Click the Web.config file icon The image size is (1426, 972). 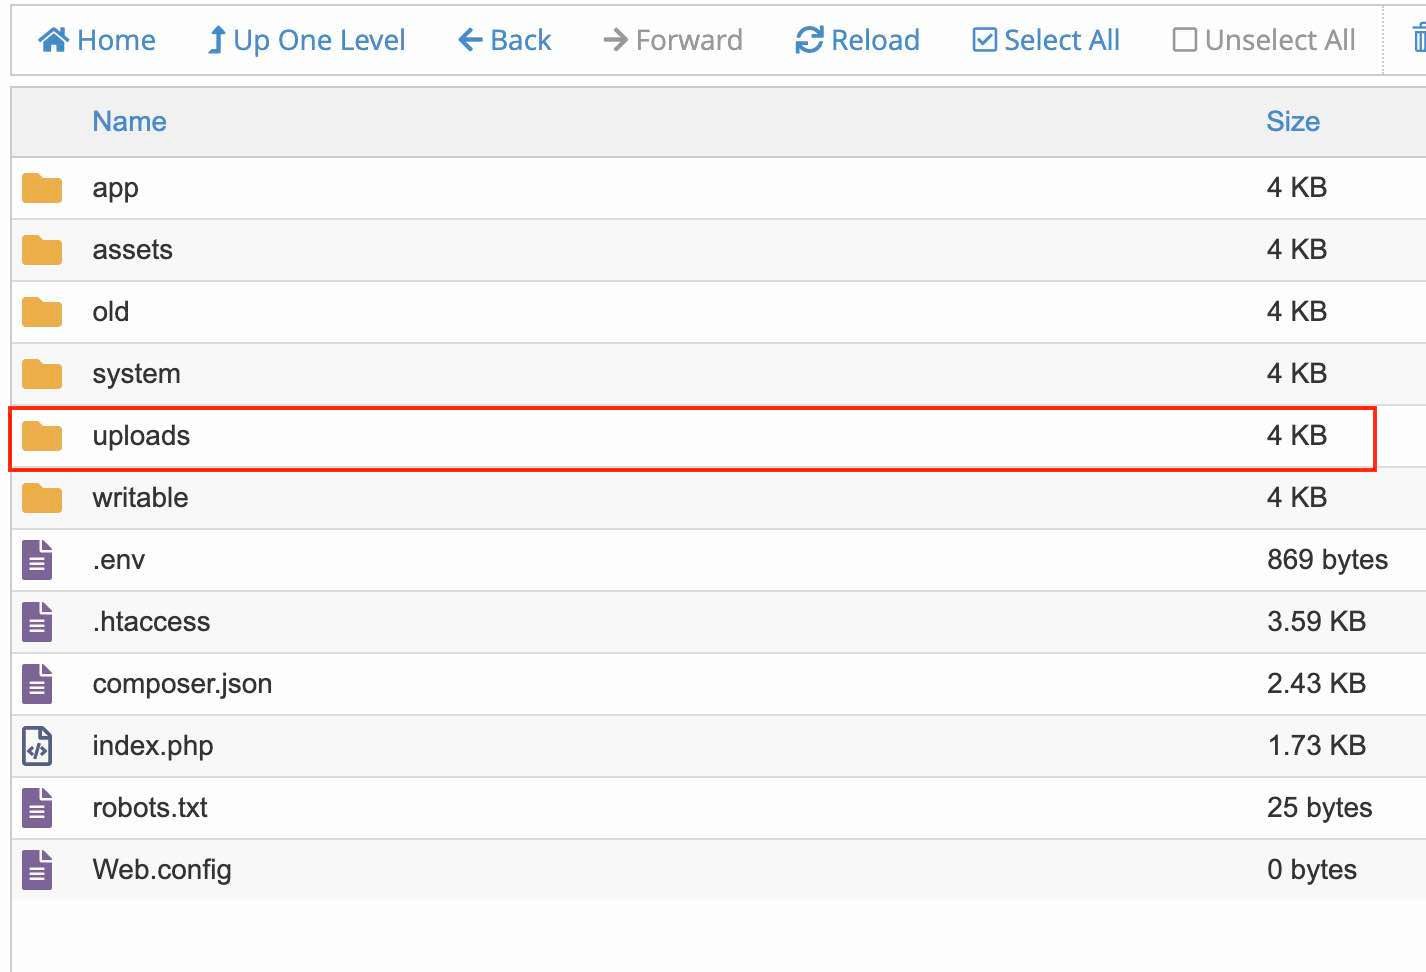[x=37, y=870]
